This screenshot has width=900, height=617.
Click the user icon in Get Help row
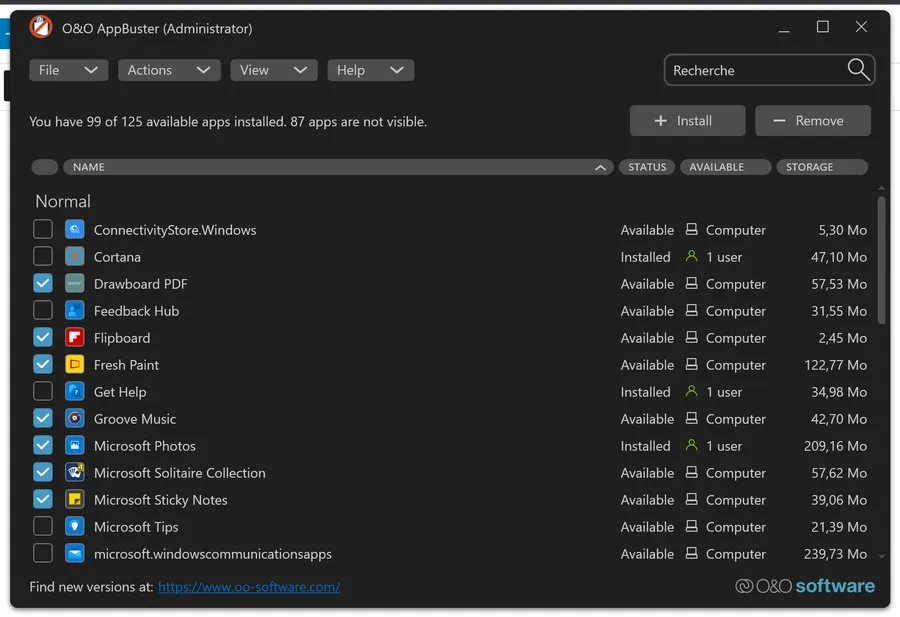pyautogui.click(x=692, y=391)
